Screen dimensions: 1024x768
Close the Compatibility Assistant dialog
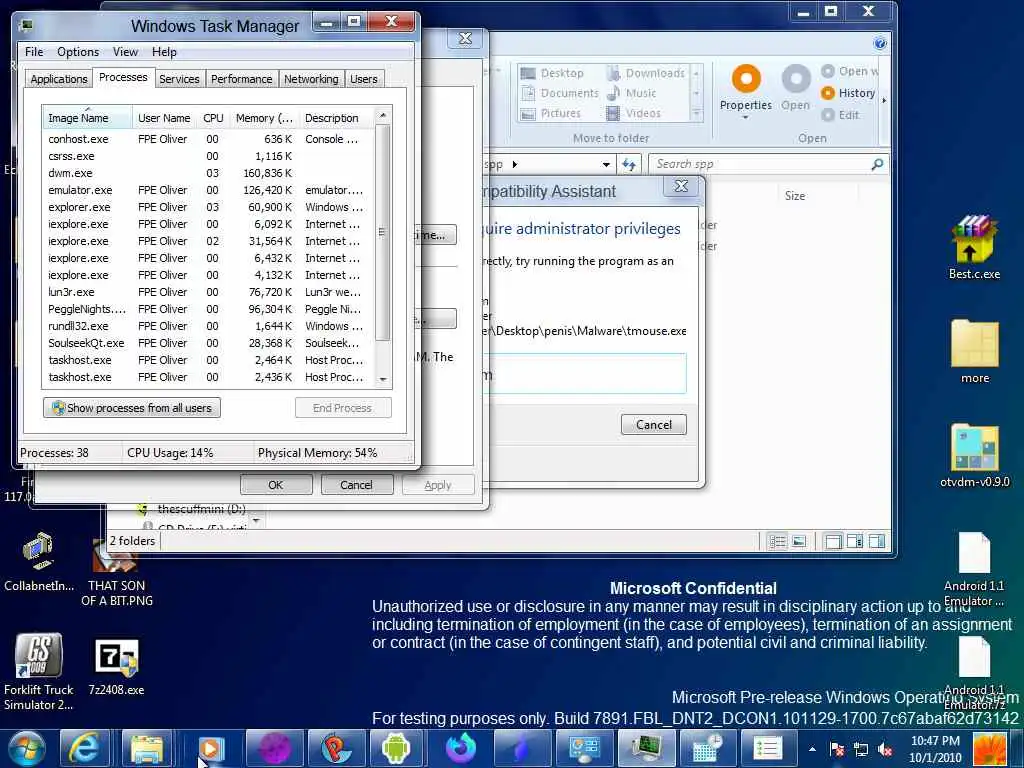(x=681, y=187)
